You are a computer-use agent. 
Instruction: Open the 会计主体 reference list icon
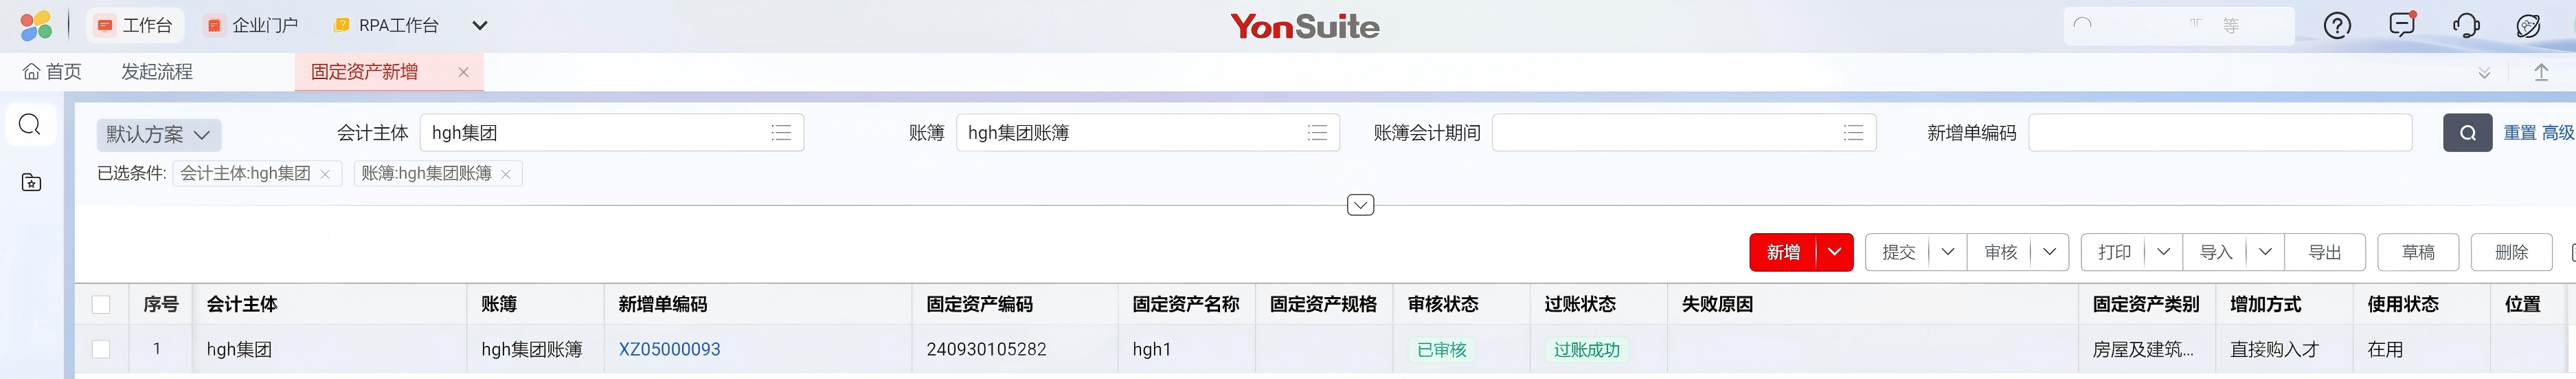(x=781, y=133)
